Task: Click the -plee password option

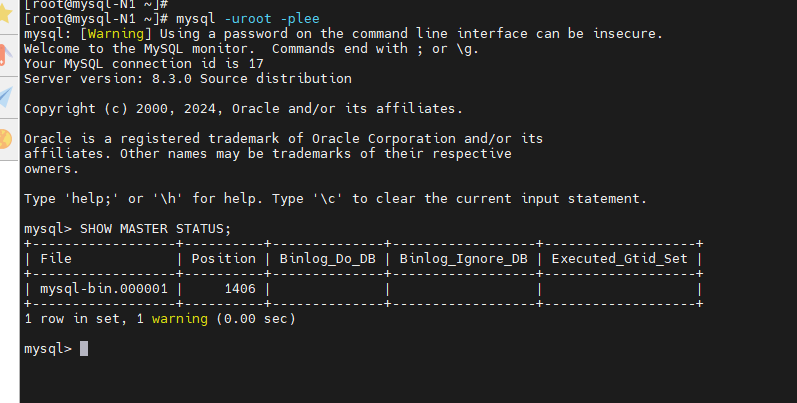Action: pyautogui.click(x=300, y=19)
